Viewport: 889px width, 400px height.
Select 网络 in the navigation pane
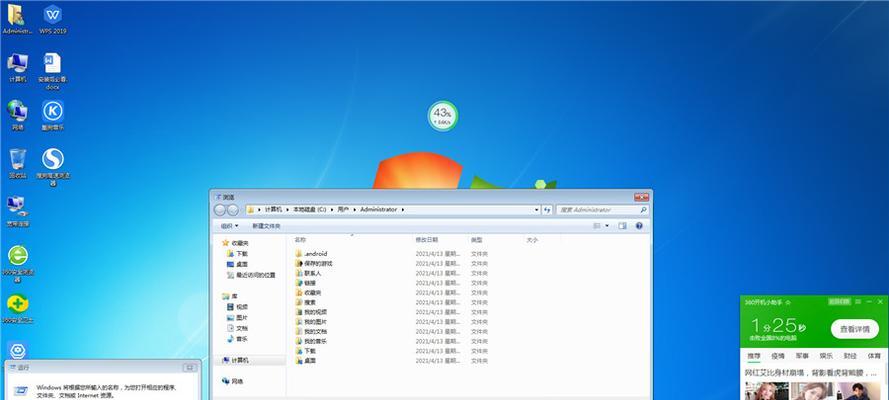233,381
